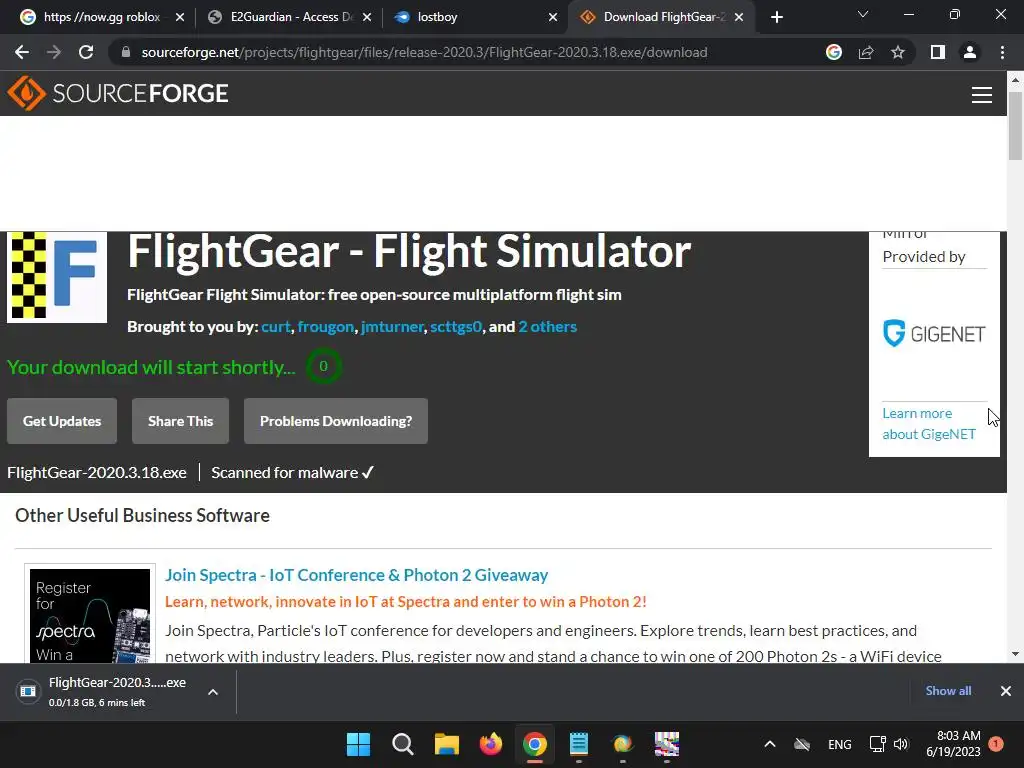Close the Download FlightGear tab
Screen dimensions: 1024x768
(739, 17)
